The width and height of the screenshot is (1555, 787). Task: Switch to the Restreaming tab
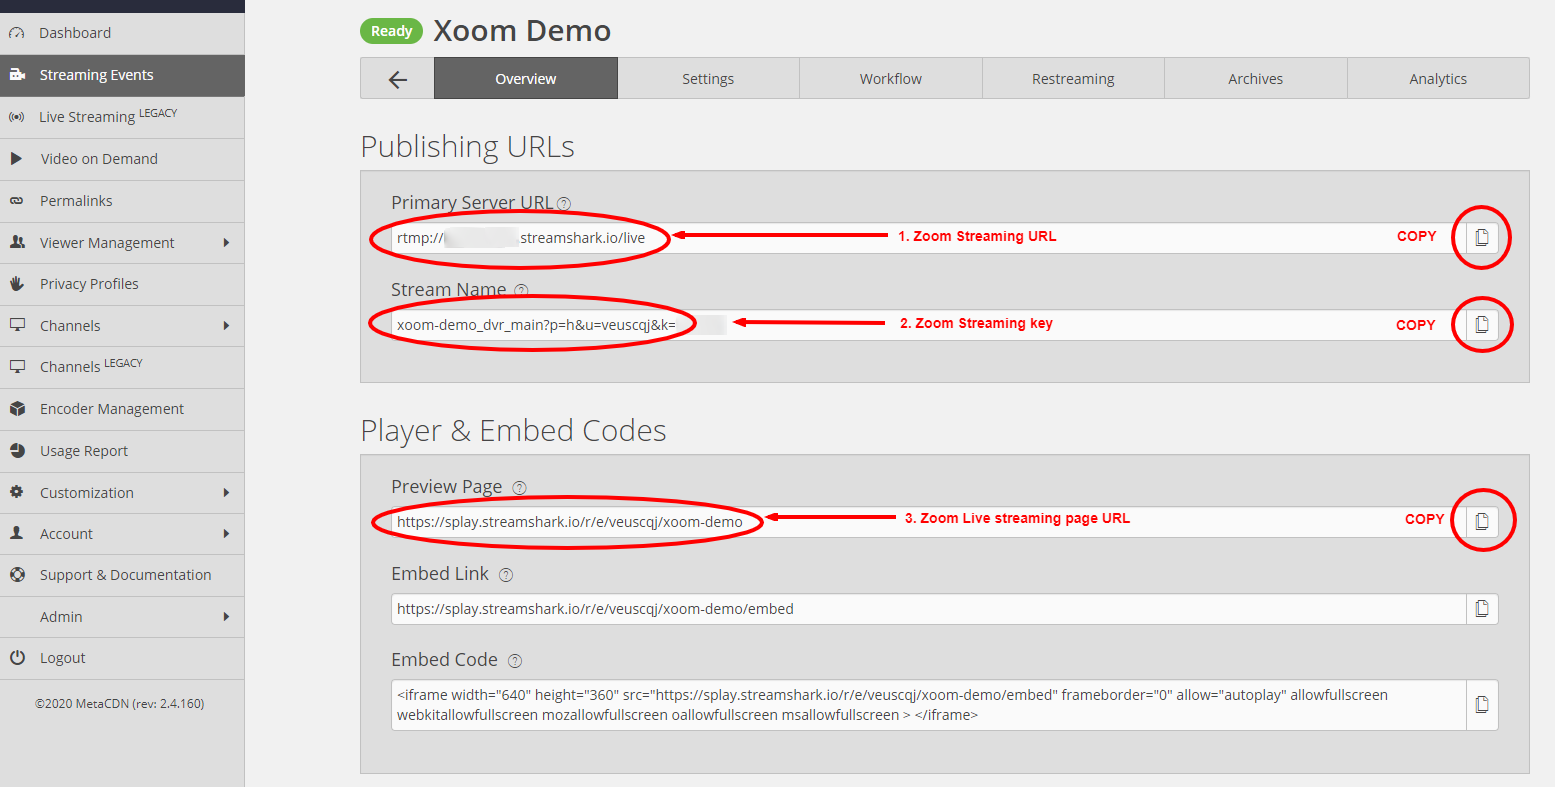(x=1073, y=79)
